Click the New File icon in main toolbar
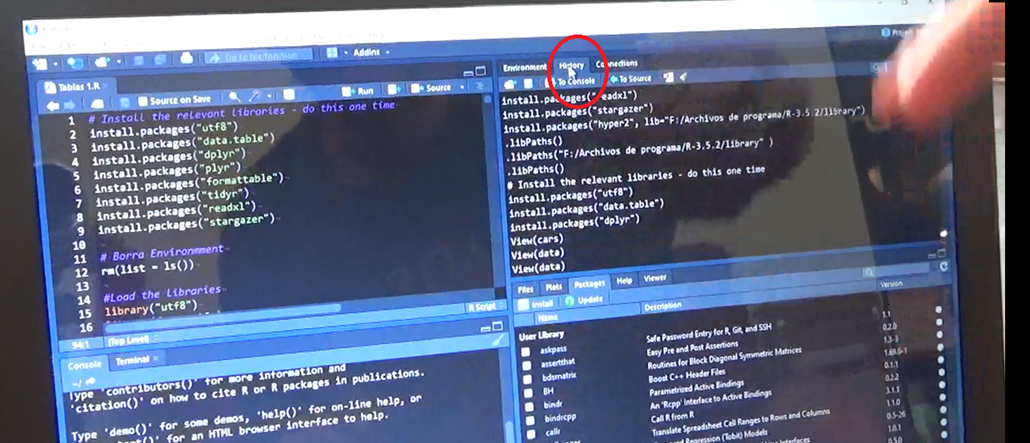 pos(40,64)
